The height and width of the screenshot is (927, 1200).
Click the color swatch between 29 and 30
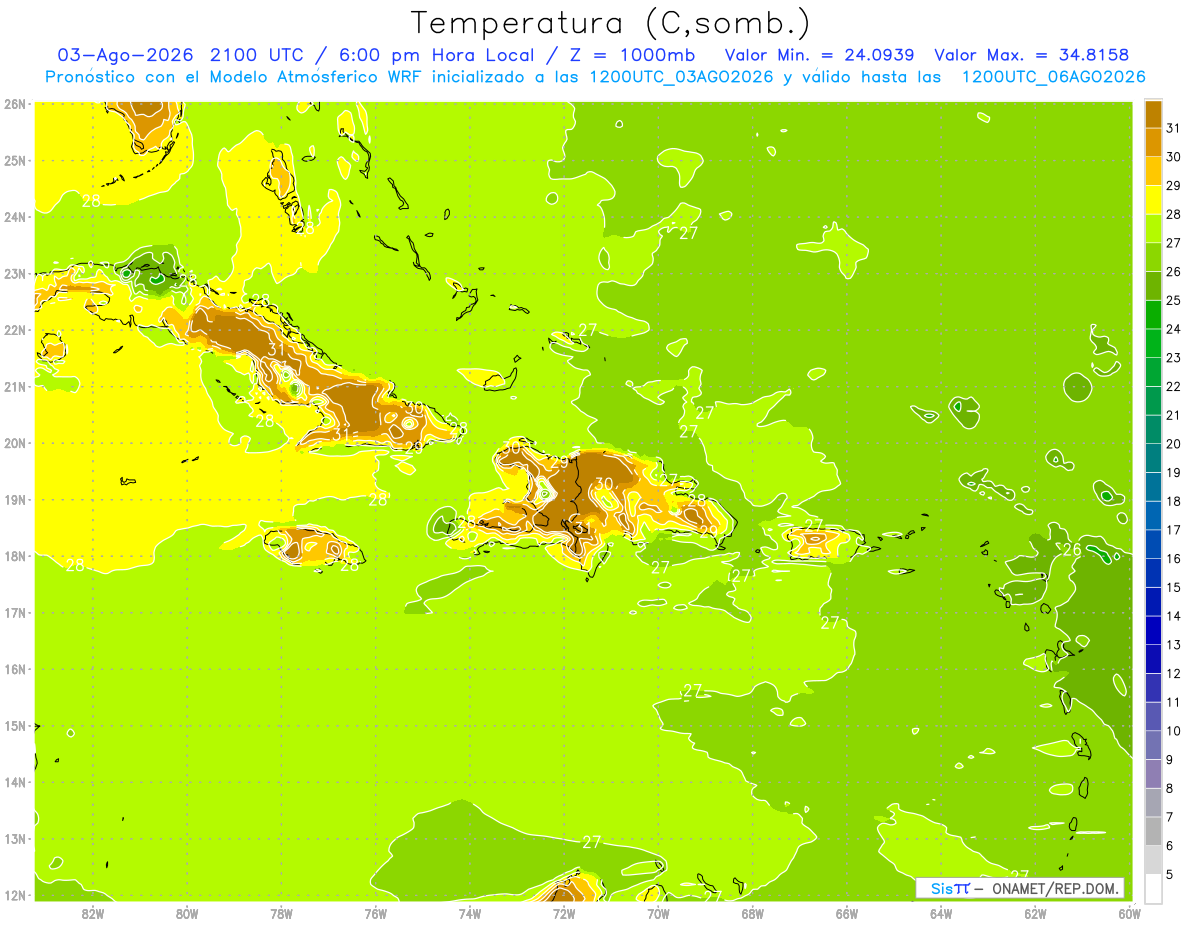click(x=1153, y=171)
